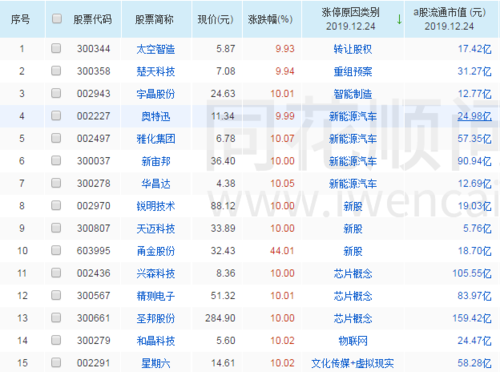Click the 159.42亿 market value
The width and height of the screenshot is (500, 372).
tap(472, 319)
